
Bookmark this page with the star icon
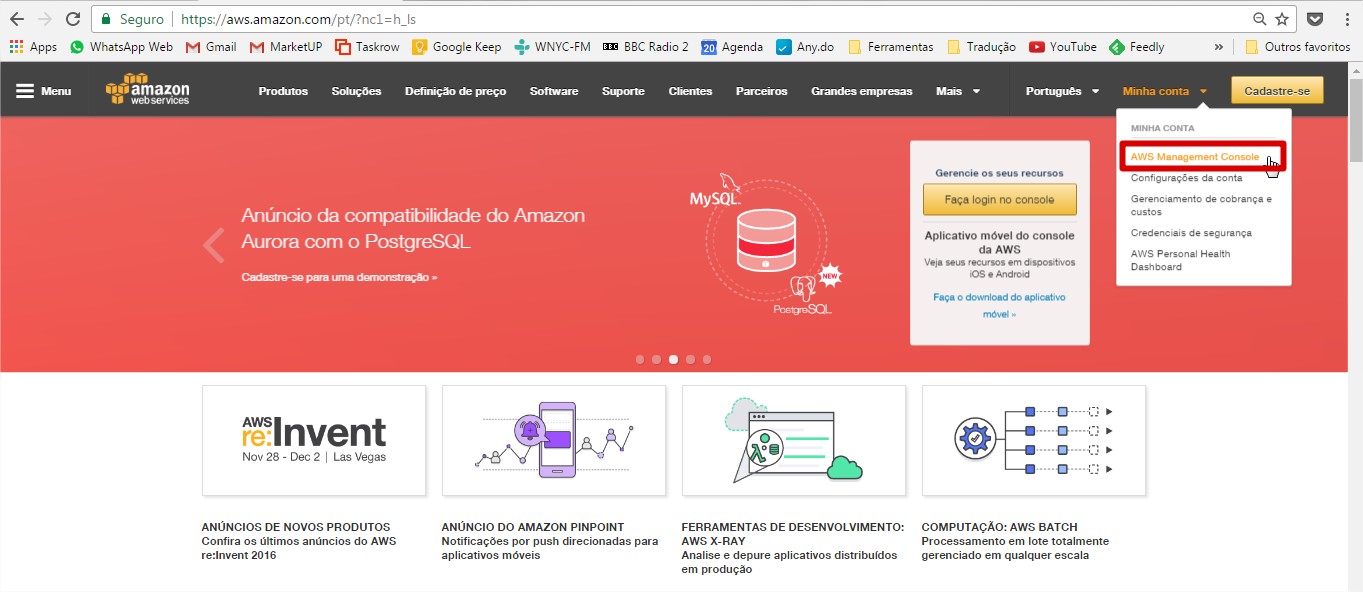pyautogui.click(x=1282, y=19)
